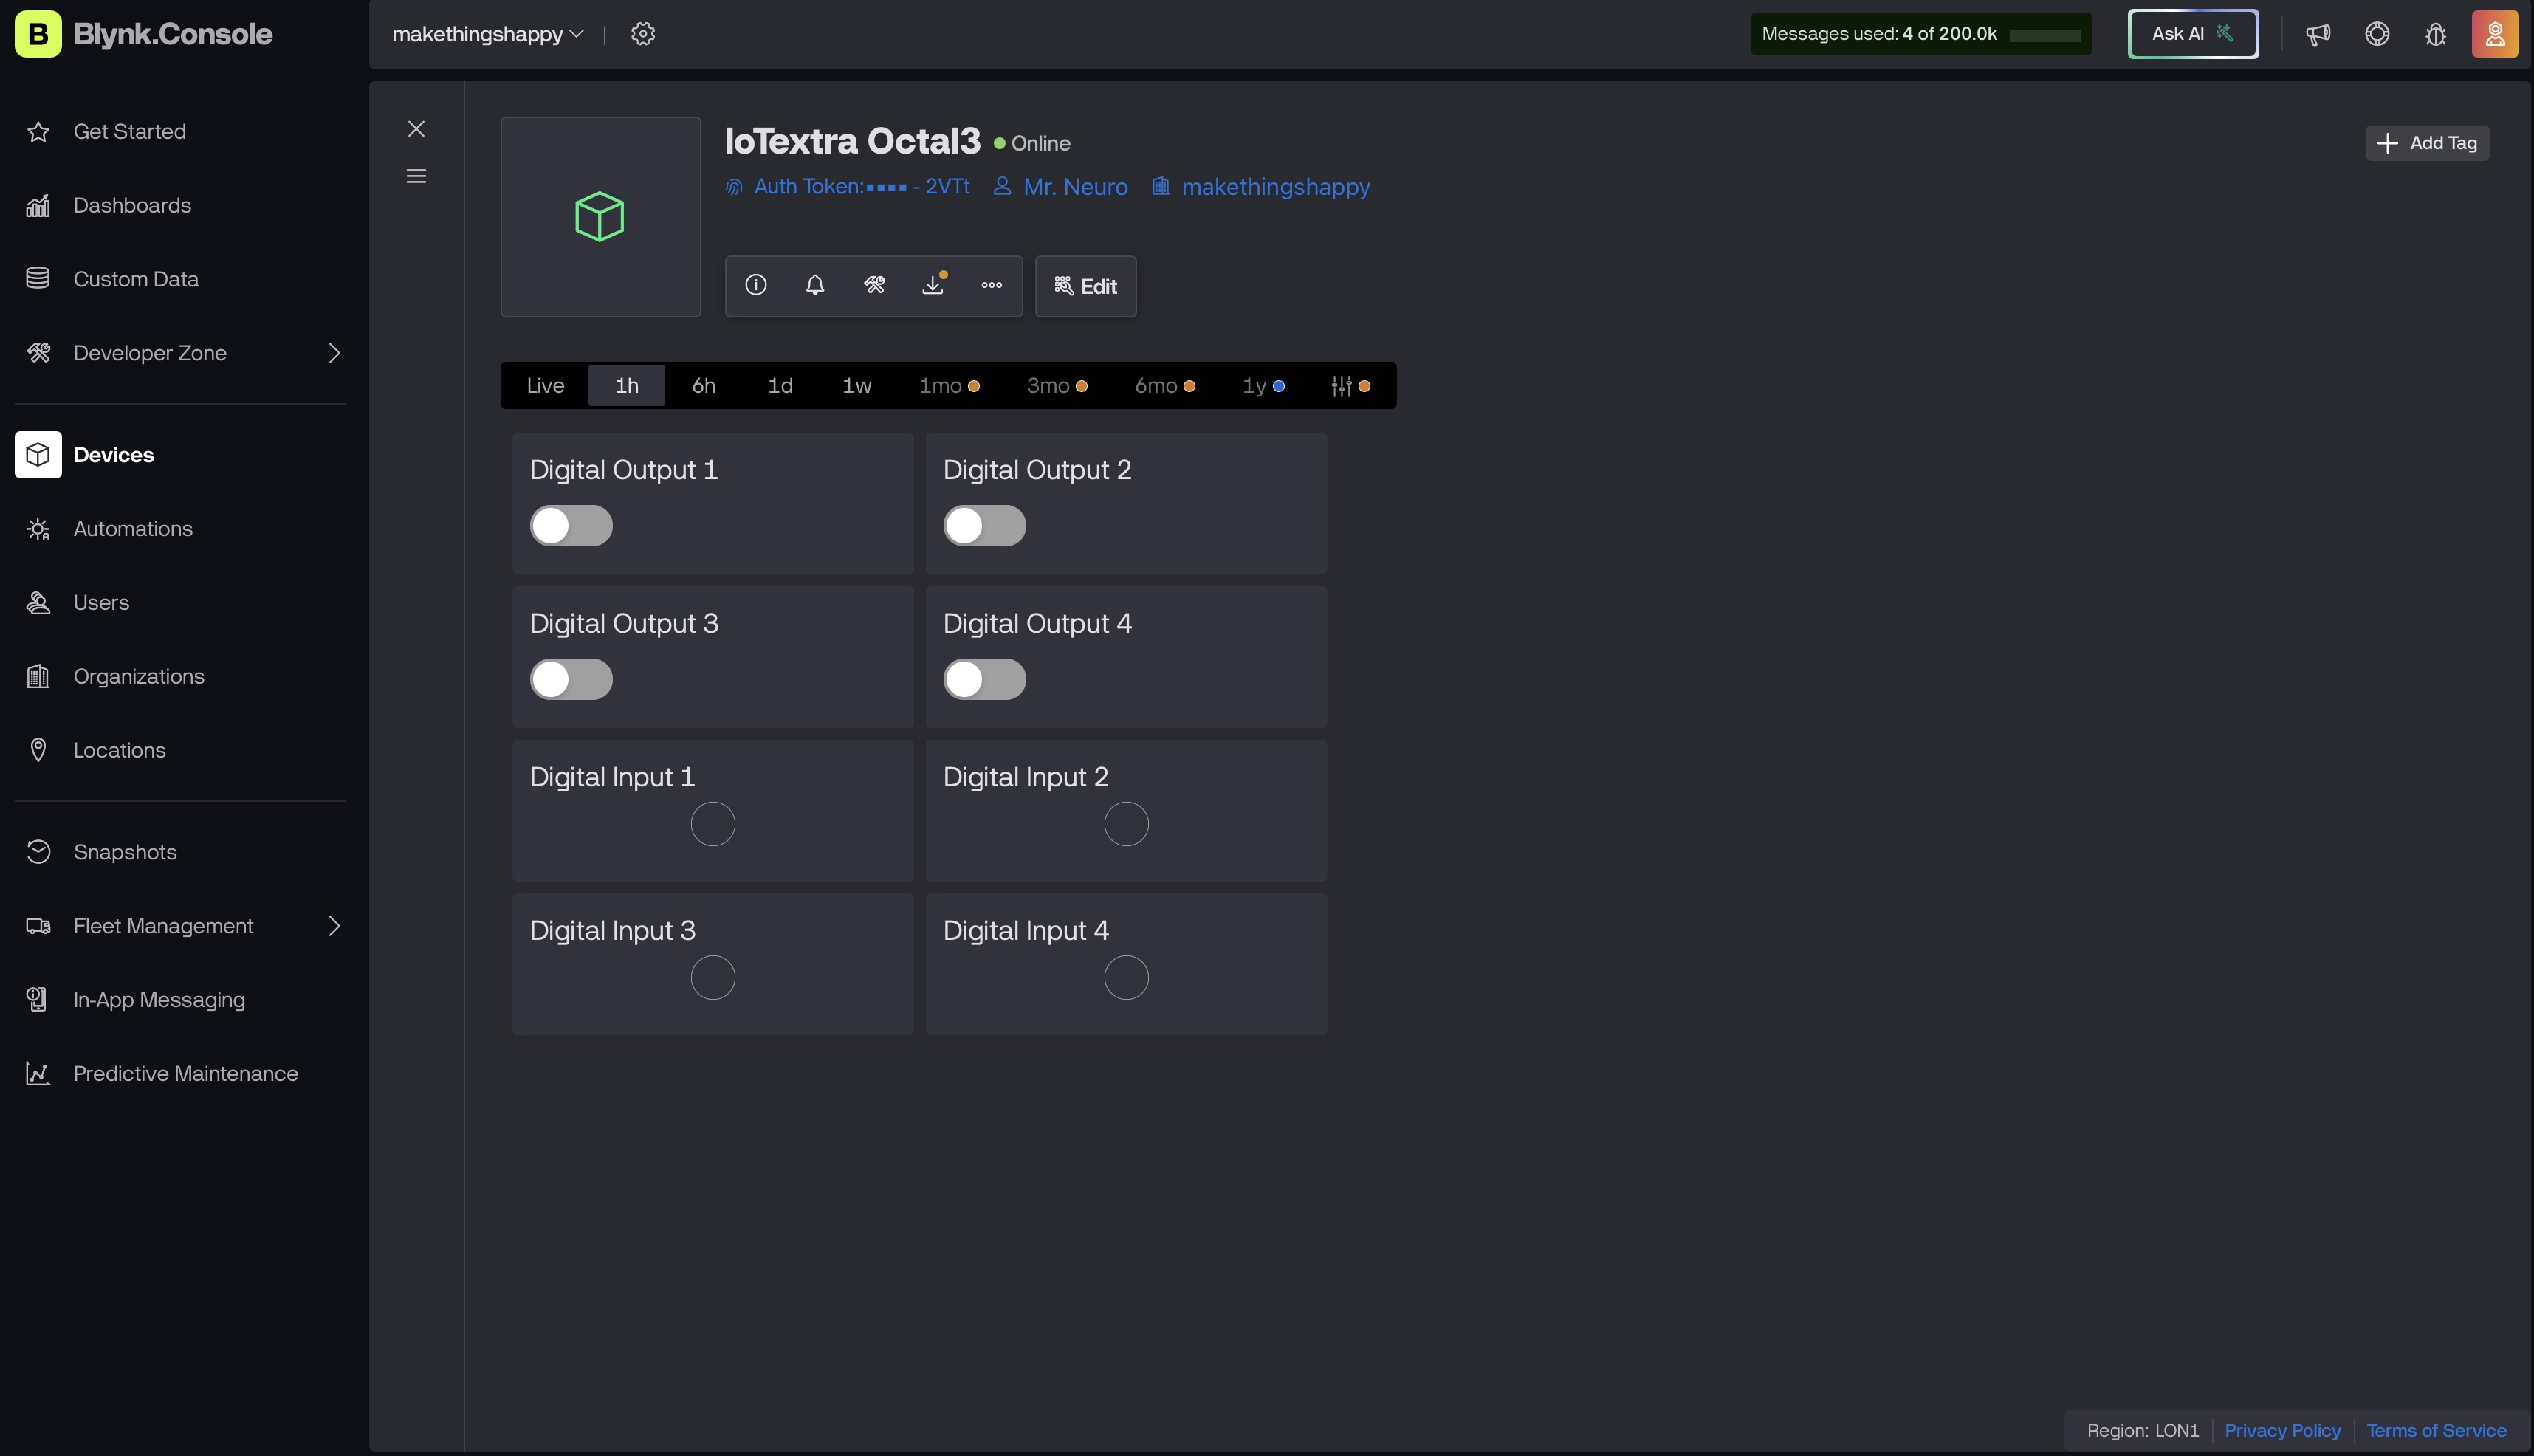Click the Organizations building icon
2534x1456 pixels.
pyautogui.click(x=38, y=677)
